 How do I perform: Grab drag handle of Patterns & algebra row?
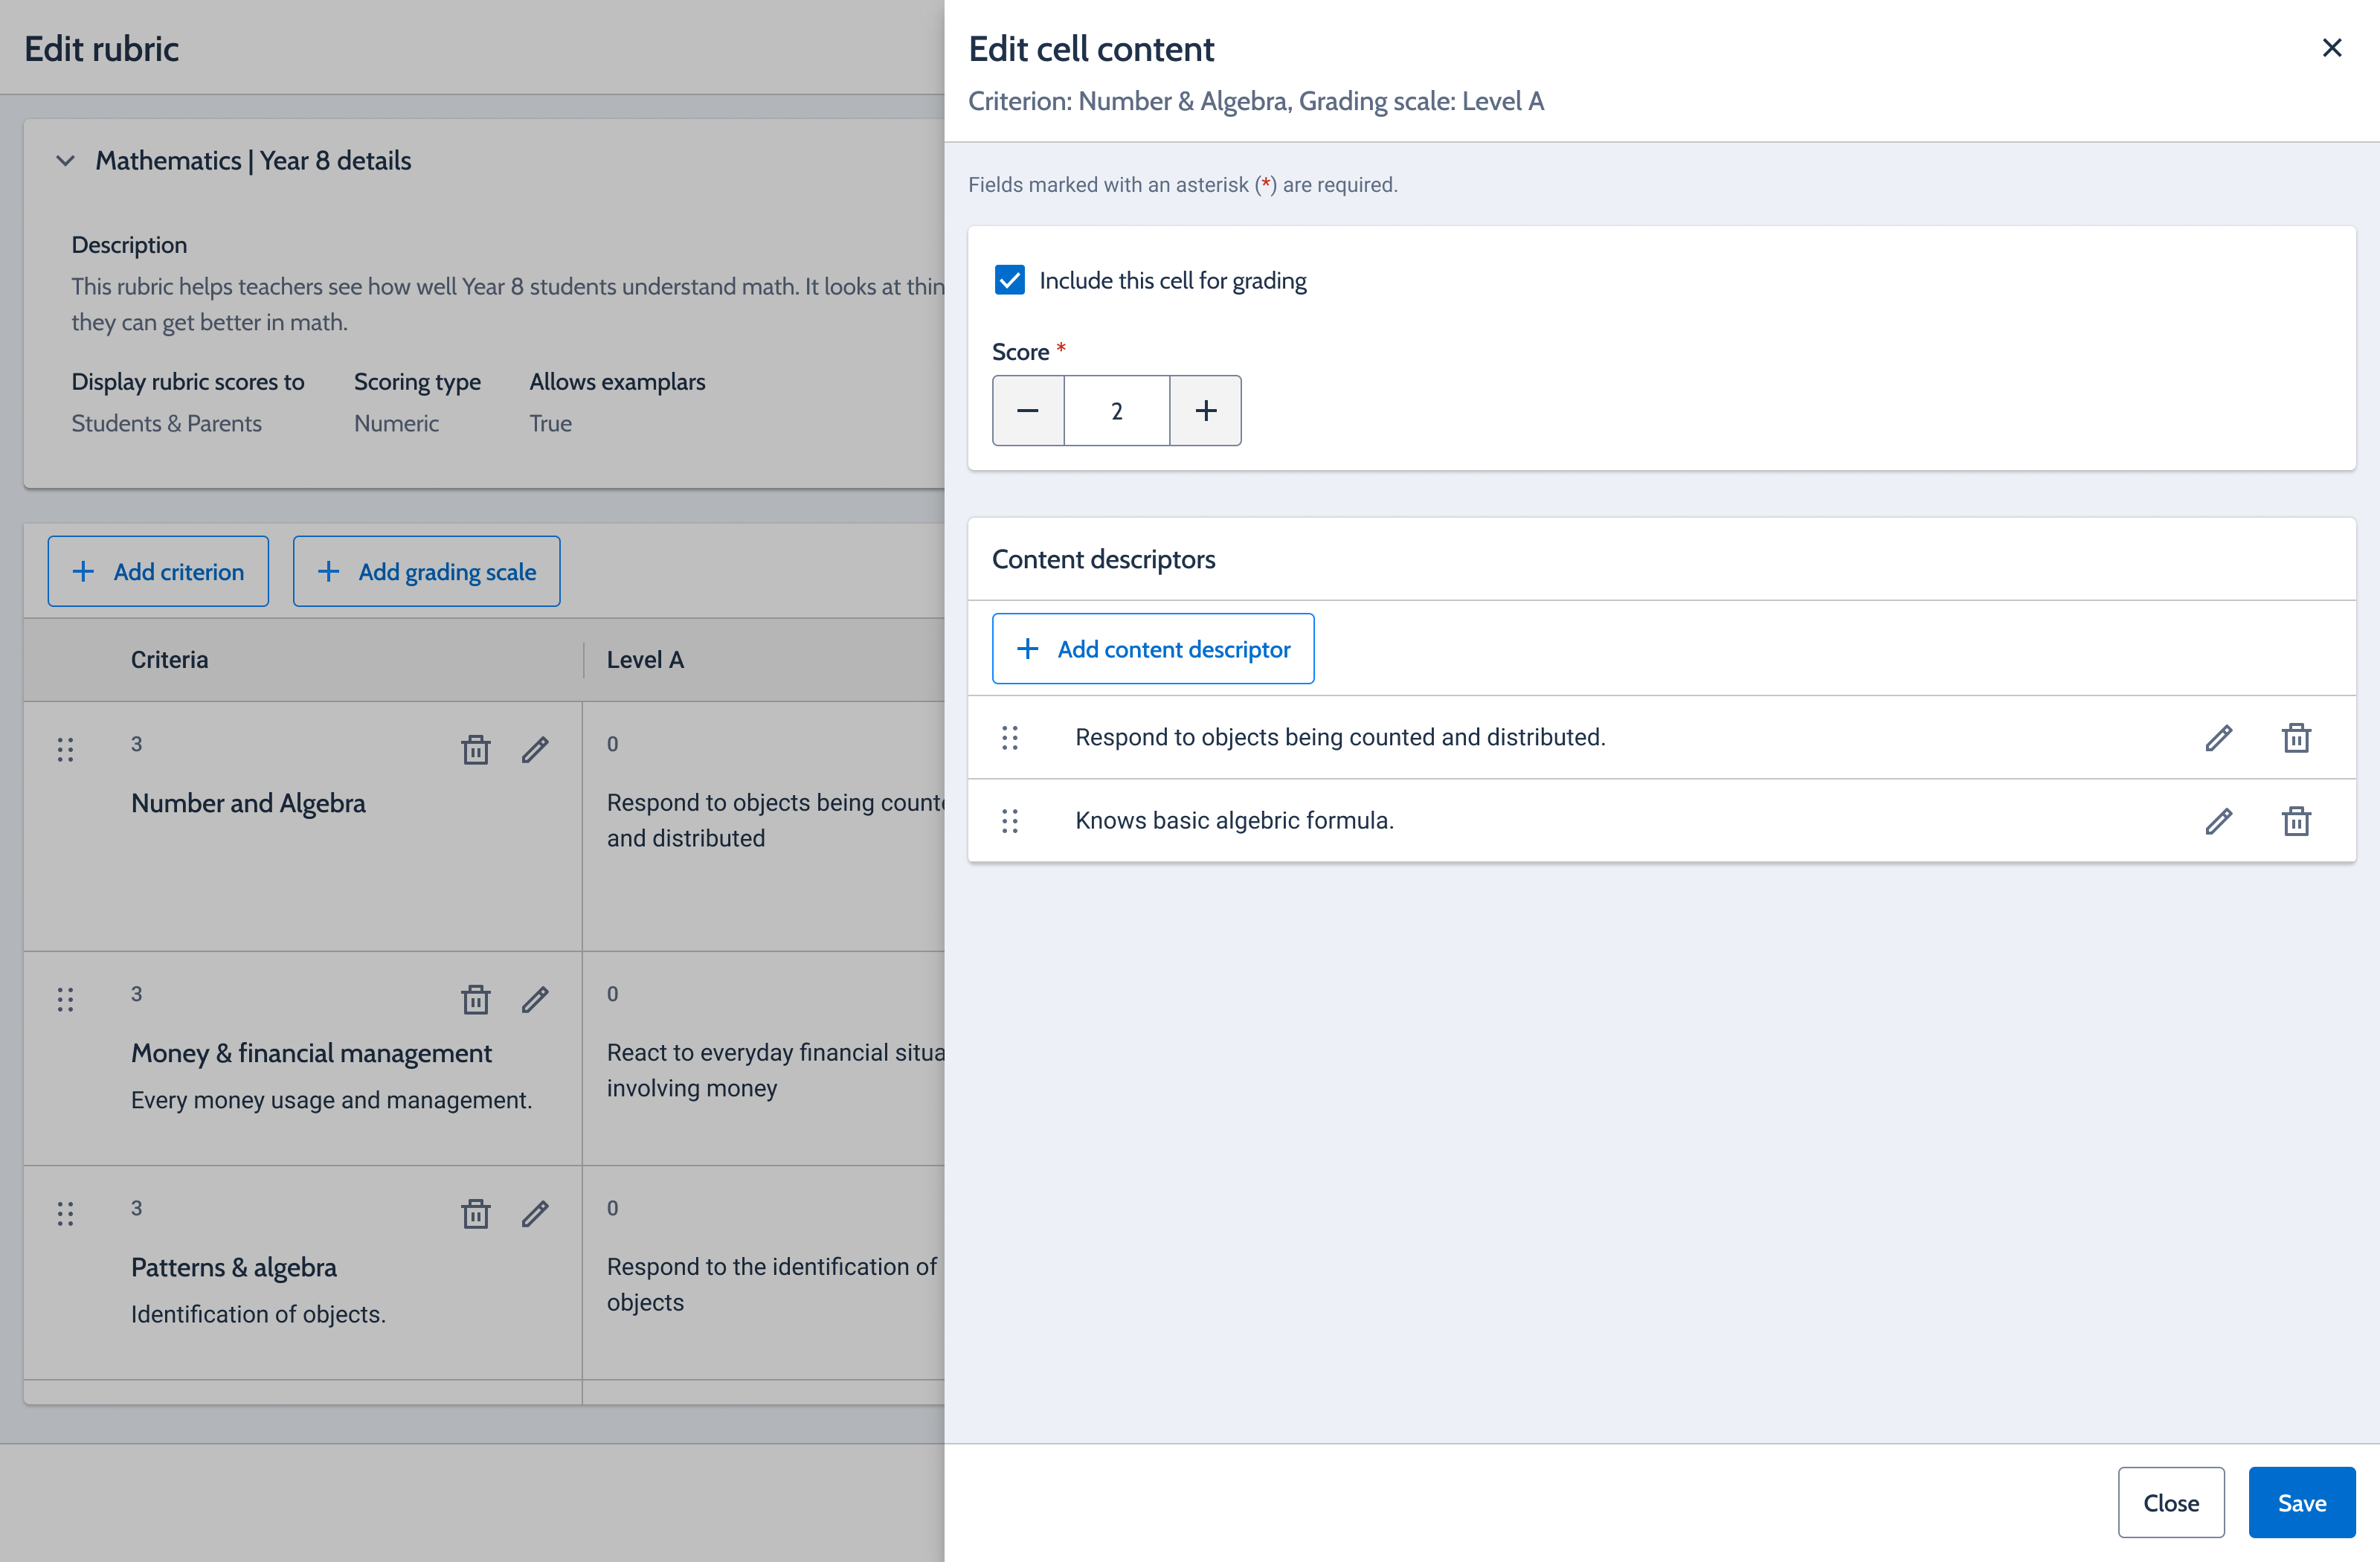point(65,1213)
